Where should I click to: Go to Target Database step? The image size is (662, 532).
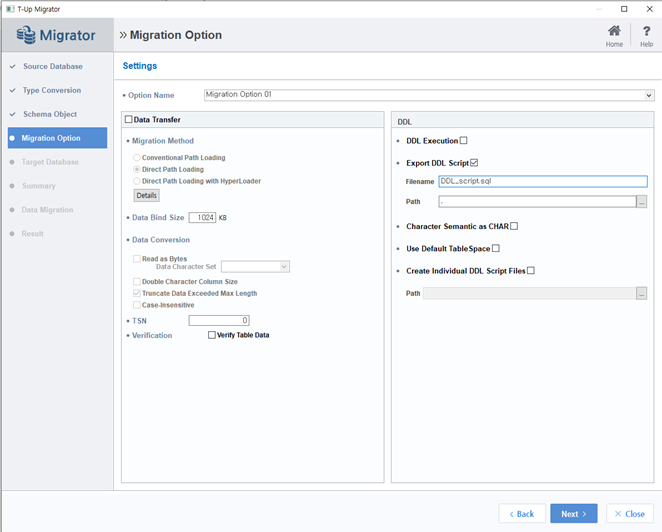[x=50, y=162]
